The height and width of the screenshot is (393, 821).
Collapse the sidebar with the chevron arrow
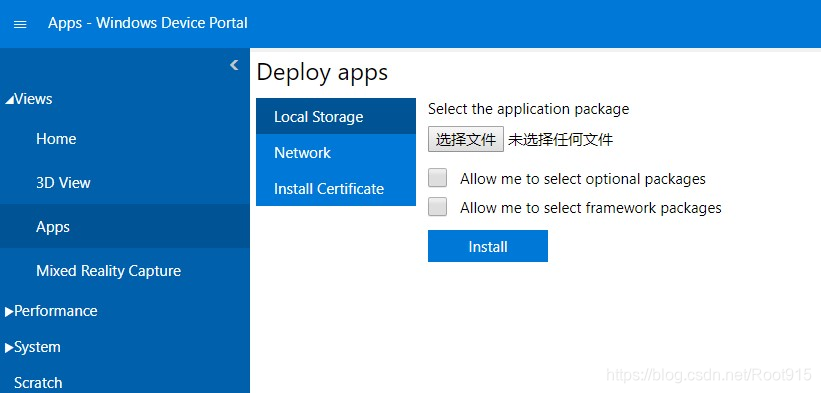coord(234,65)
